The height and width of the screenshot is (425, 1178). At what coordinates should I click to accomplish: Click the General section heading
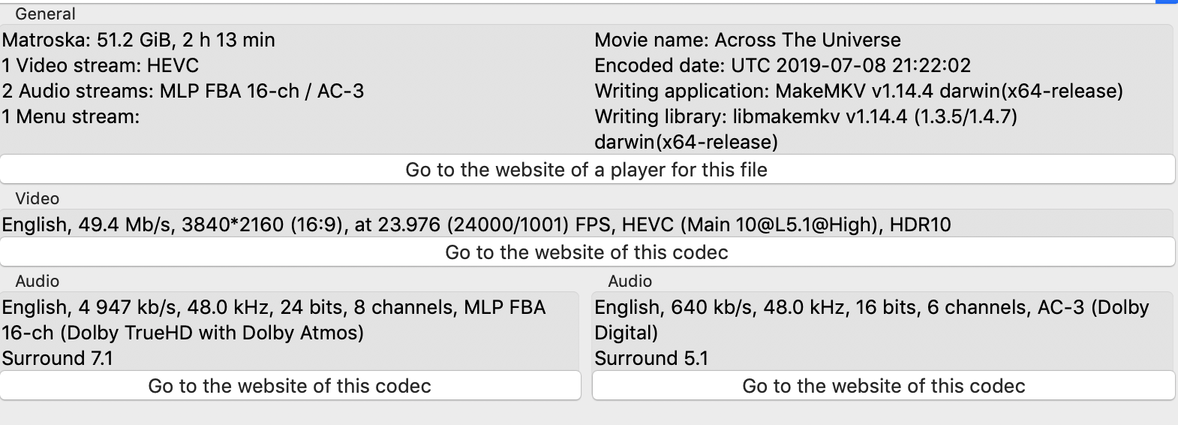pyautogui.click(x=45, y=14)
